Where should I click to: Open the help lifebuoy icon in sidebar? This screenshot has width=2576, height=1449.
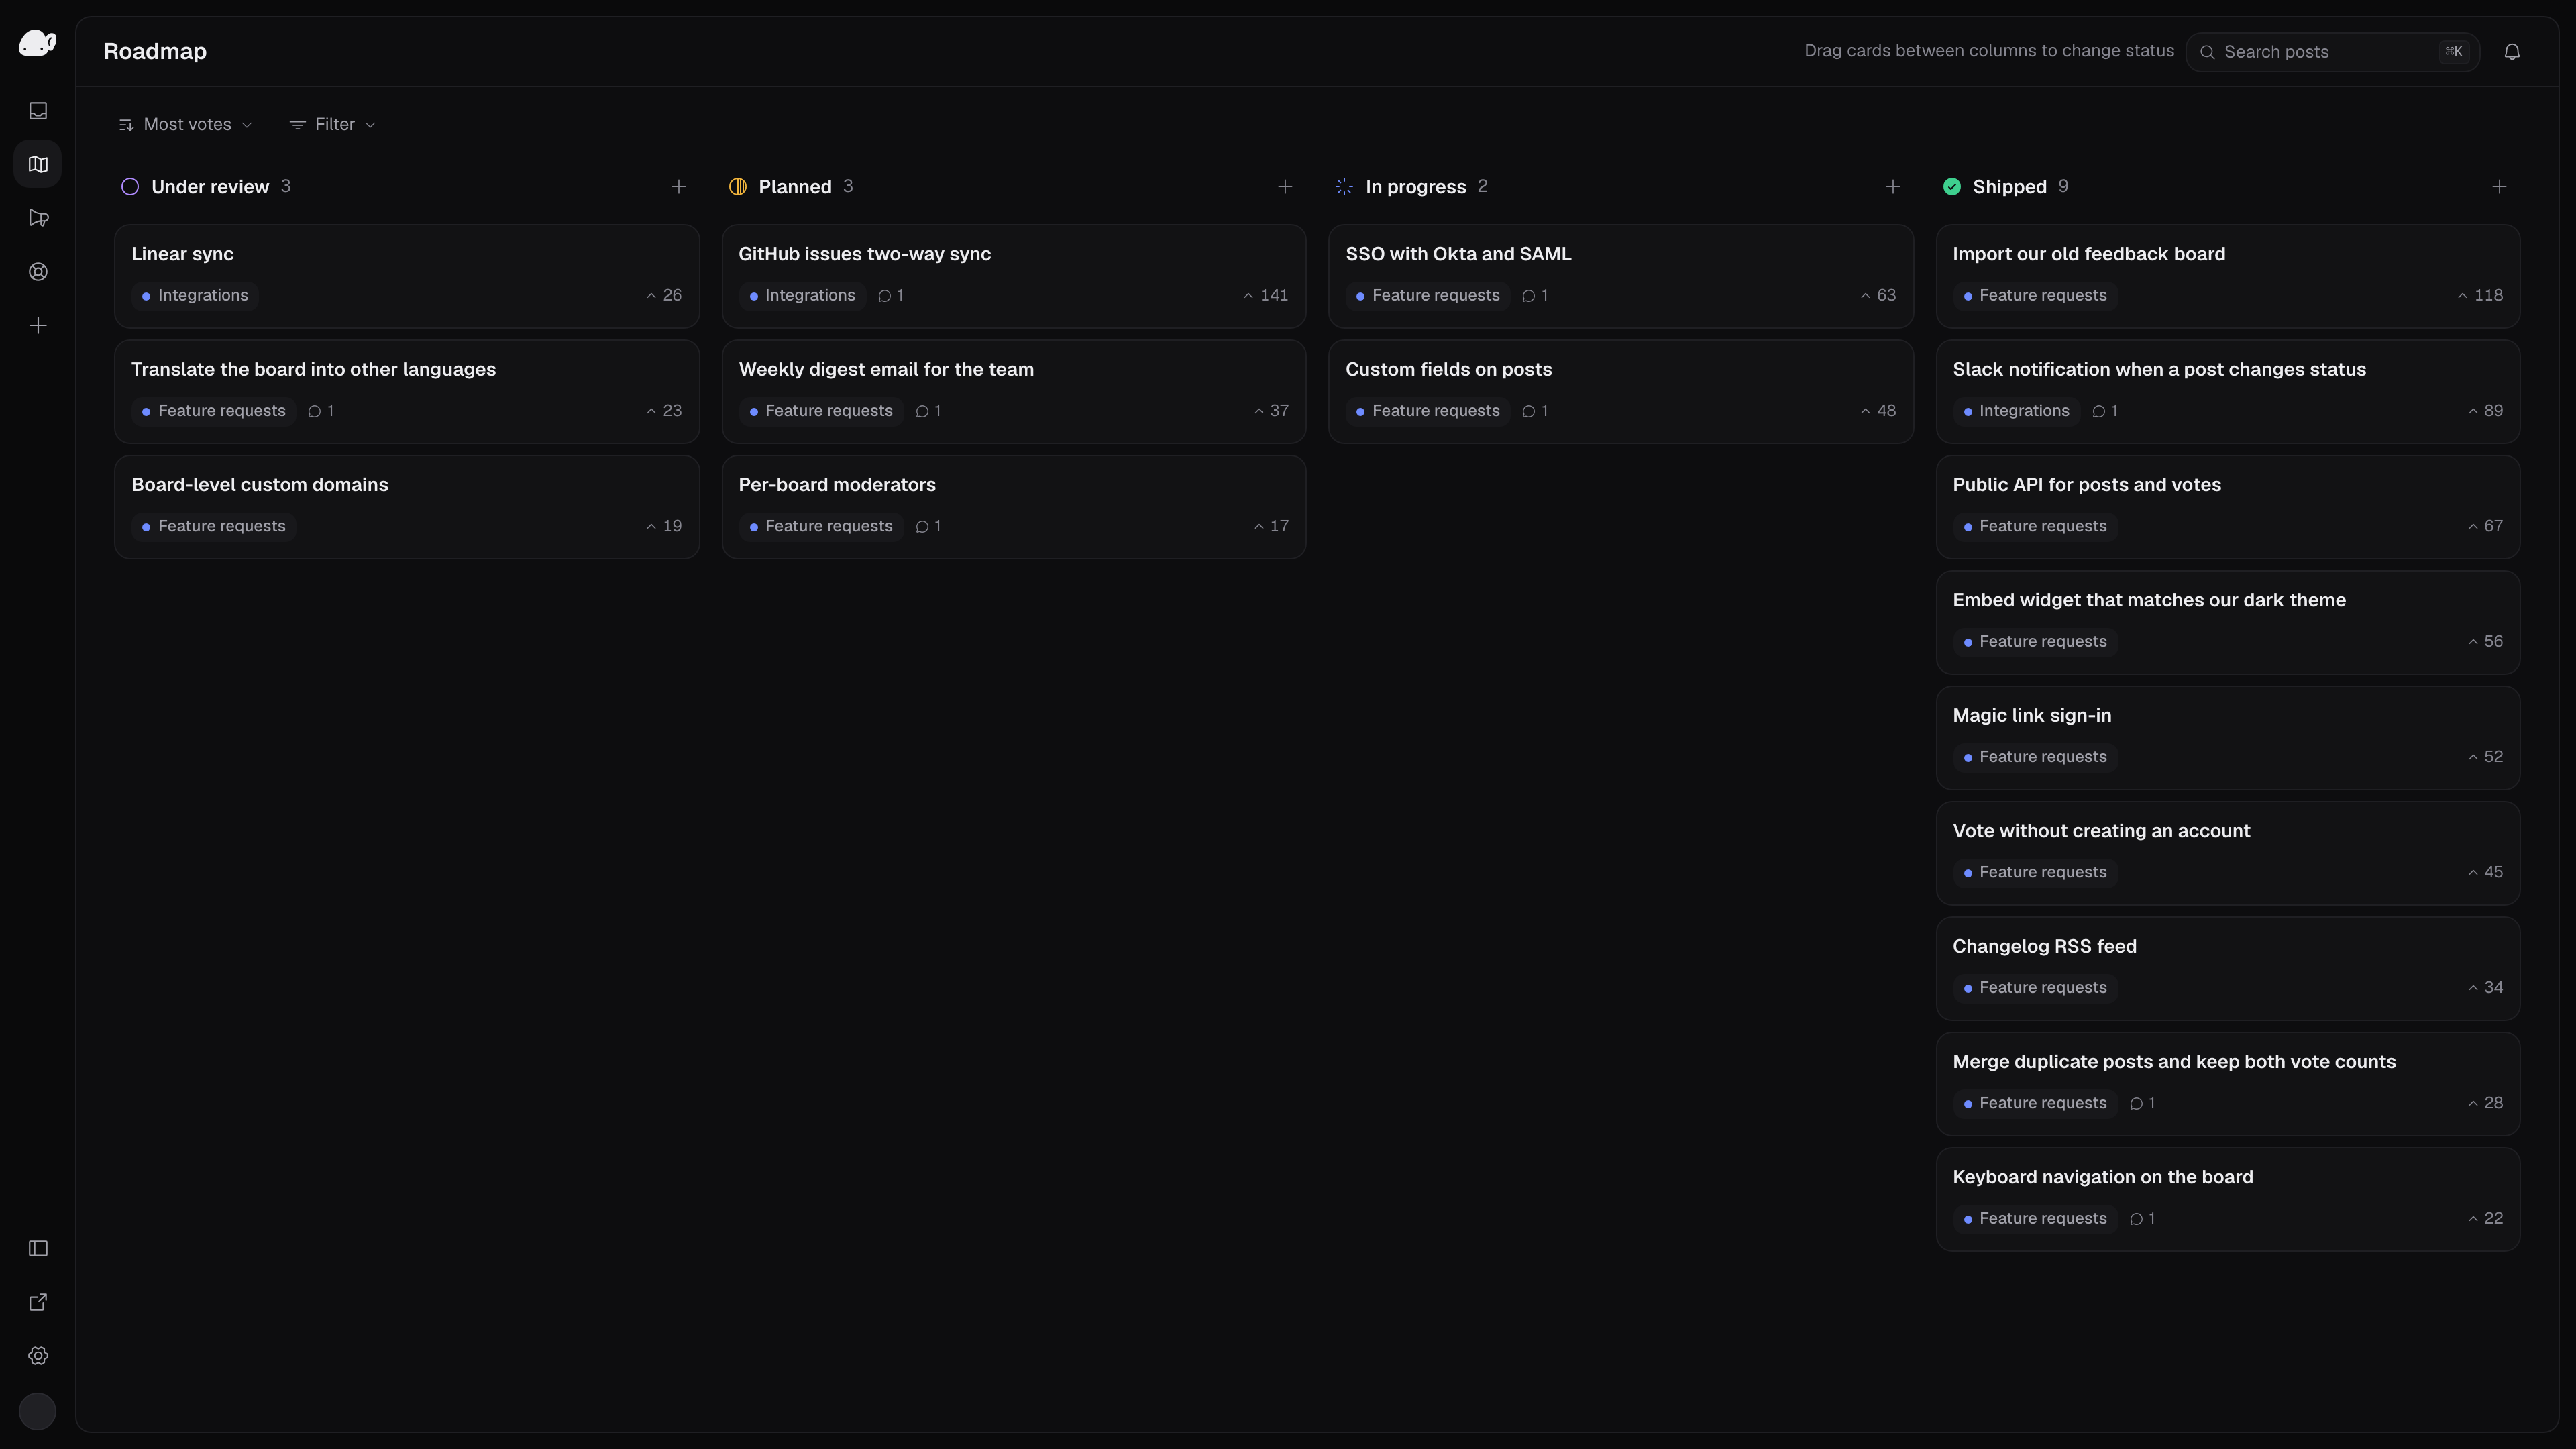(x=38, y=272)
